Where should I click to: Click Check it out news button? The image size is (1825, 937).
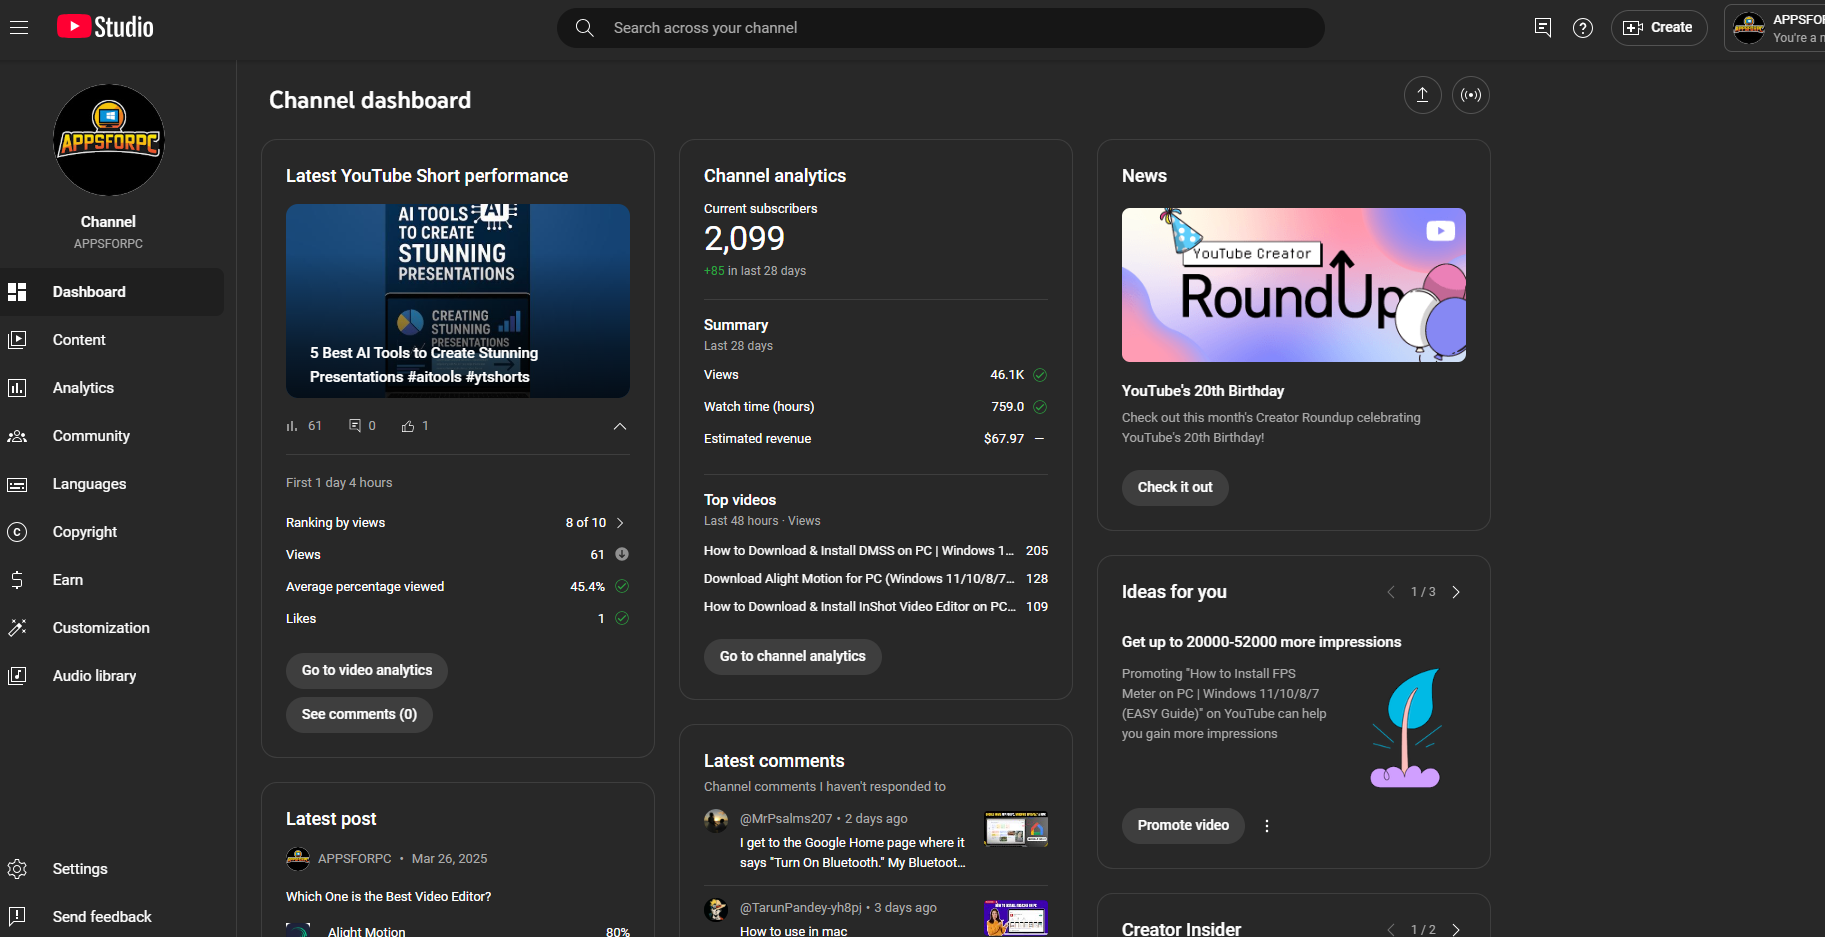tap(1175, 488)
